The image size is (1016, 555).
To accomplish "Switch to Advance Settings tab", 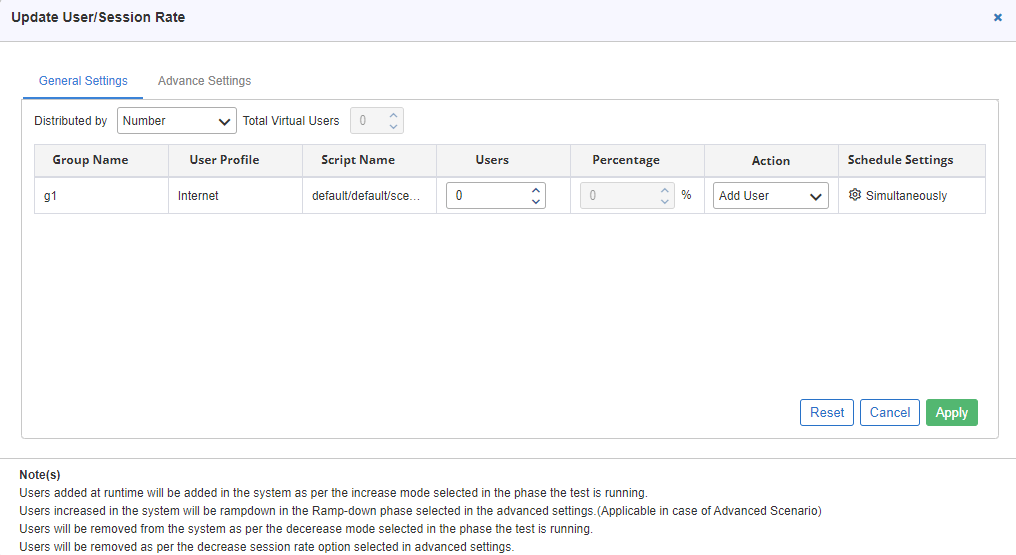I will tap(204, 81).
